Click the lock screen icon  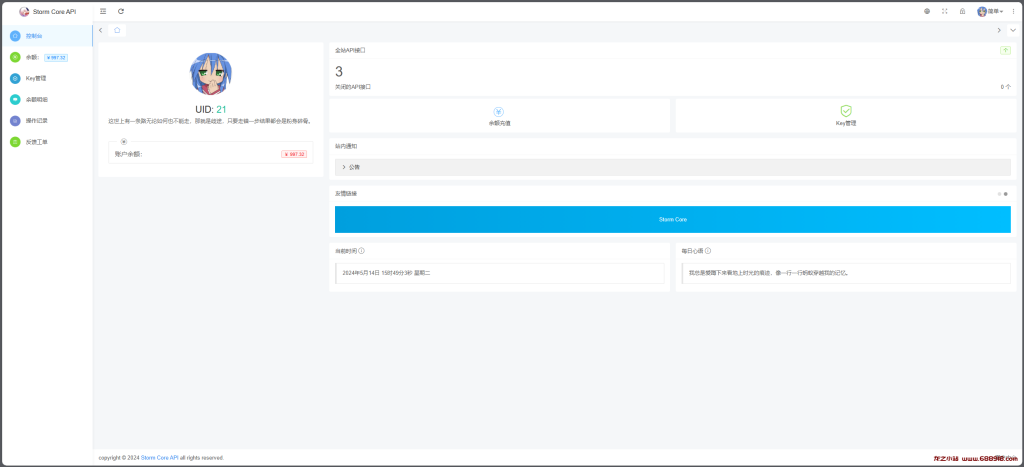pos(962,11)
